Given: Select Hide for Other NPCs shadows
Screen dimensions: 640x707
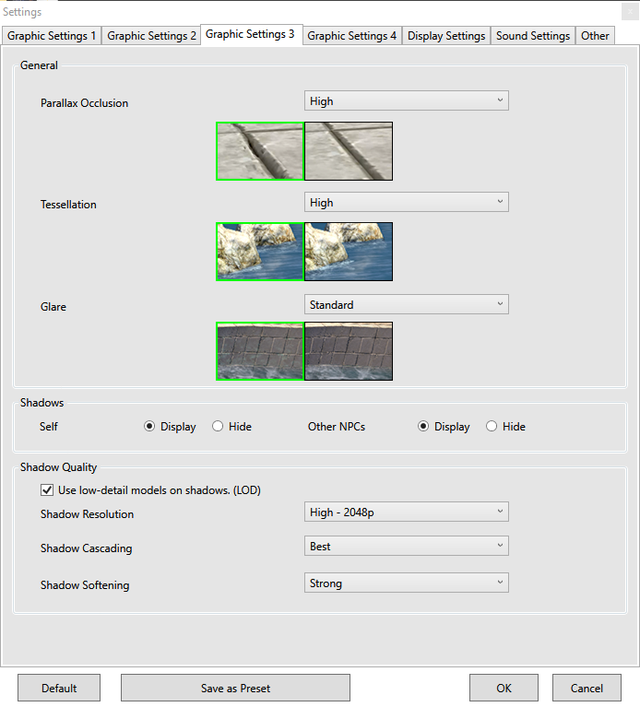Looking at the screenshot, I should [x=491, y=427].
